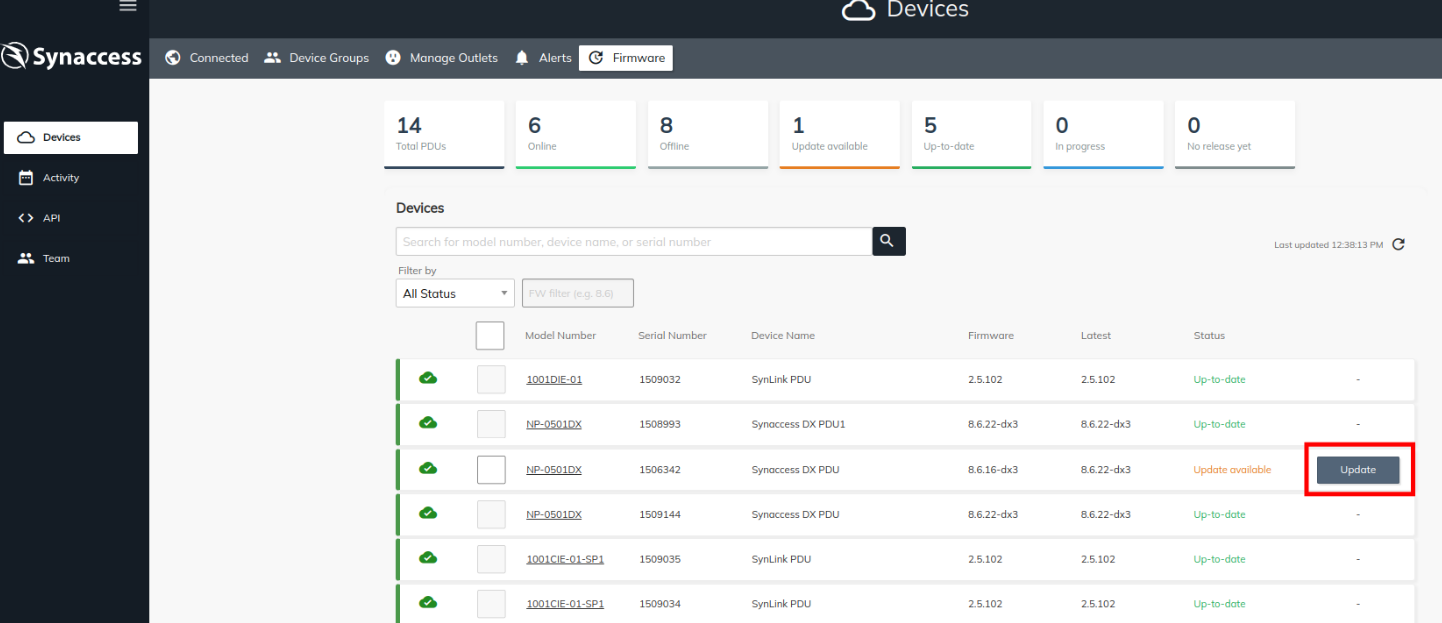Click the Device Name column header

click(783, 336)
